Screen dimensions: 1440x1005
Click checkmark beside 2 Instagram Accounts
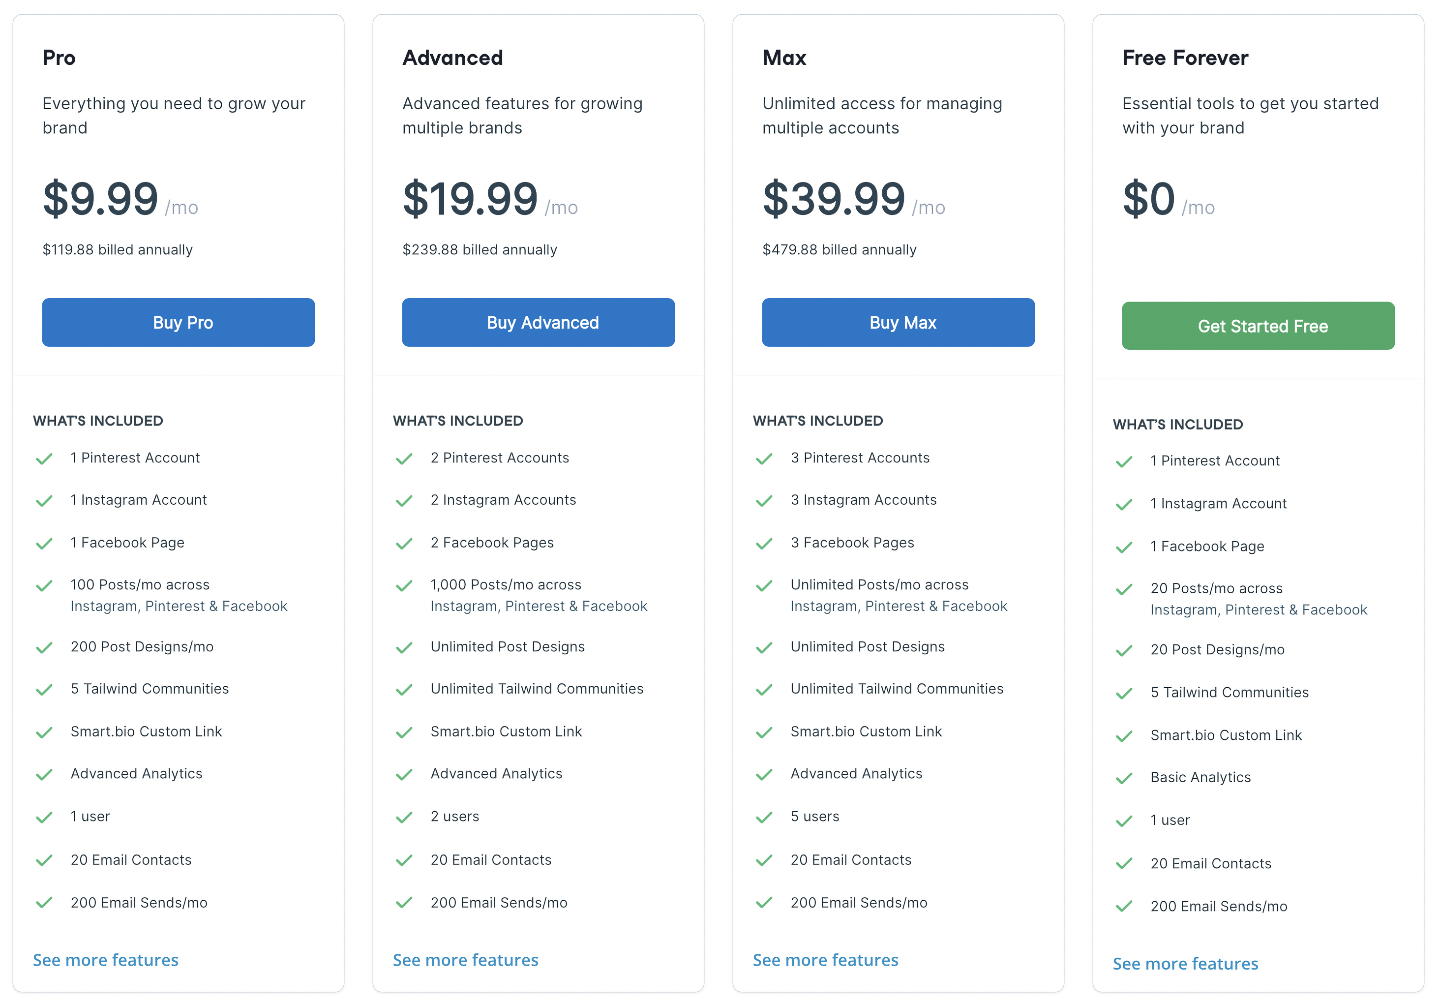[404, 501]
